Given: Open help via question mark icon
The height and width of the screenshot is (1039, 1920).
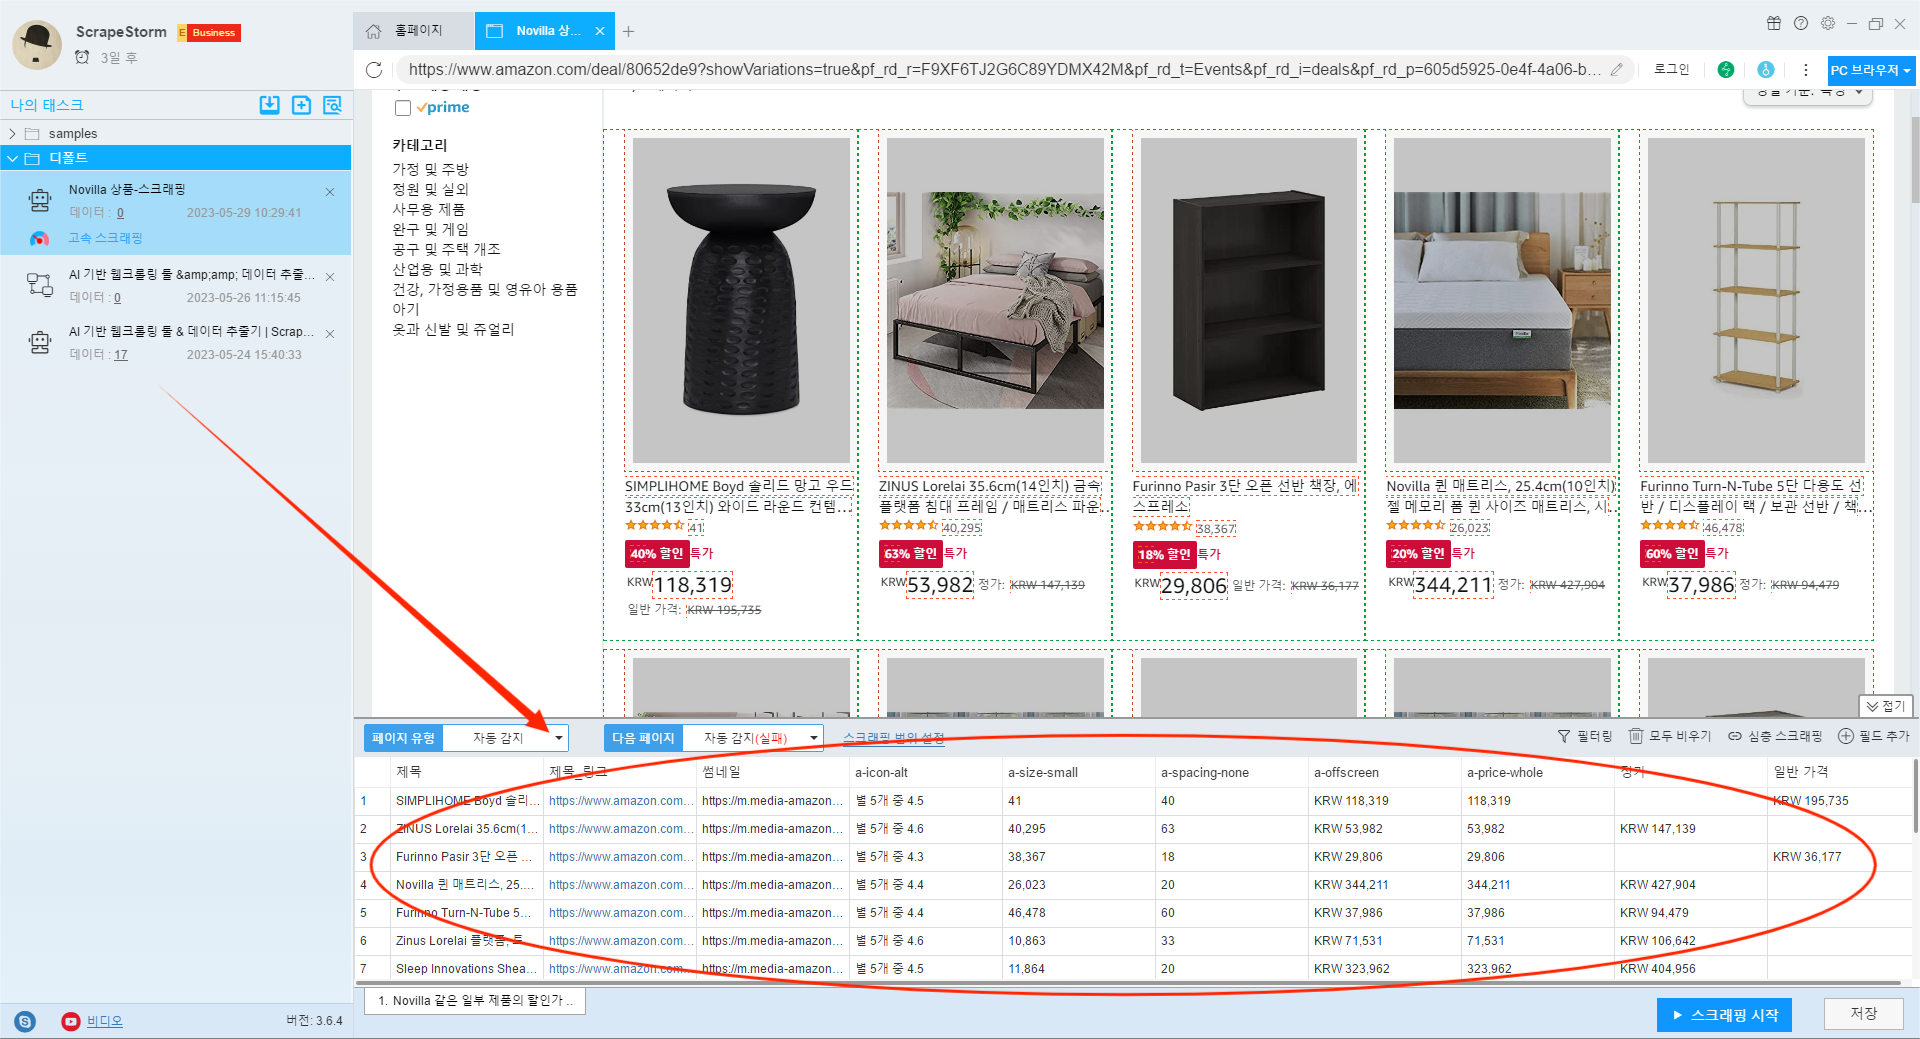Looking at the screenshot, I should tap(1801, 24).
